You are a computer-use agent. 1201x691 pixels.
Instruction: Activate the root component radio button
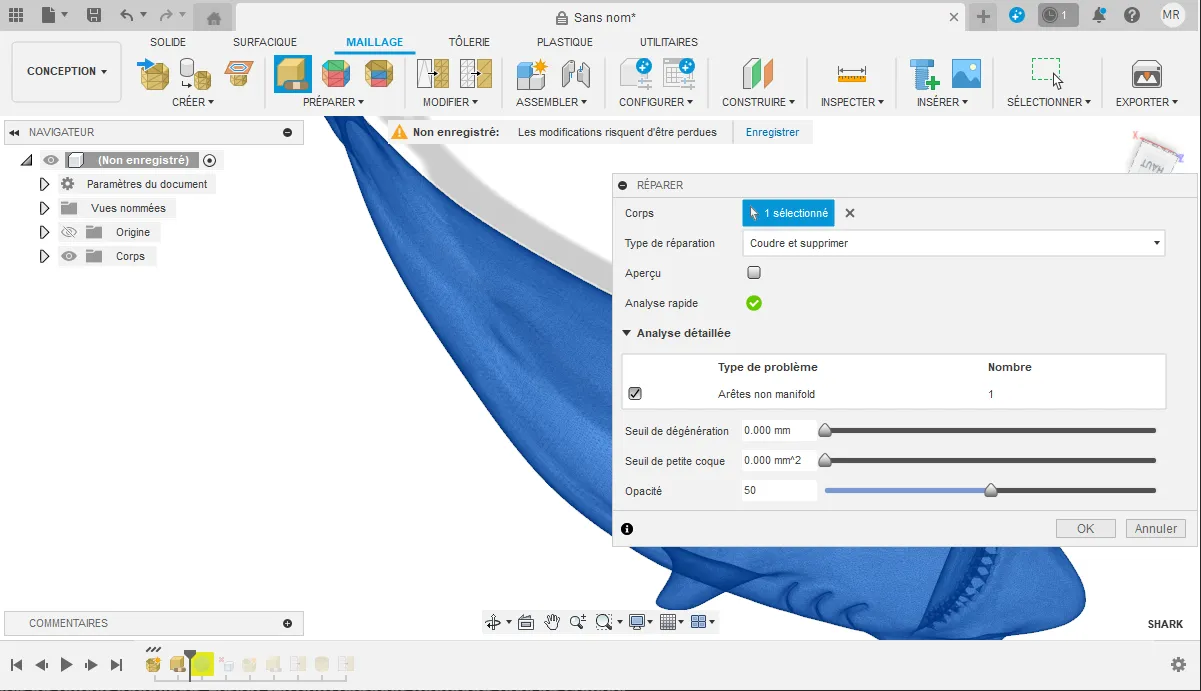click(x=209, y=160)
